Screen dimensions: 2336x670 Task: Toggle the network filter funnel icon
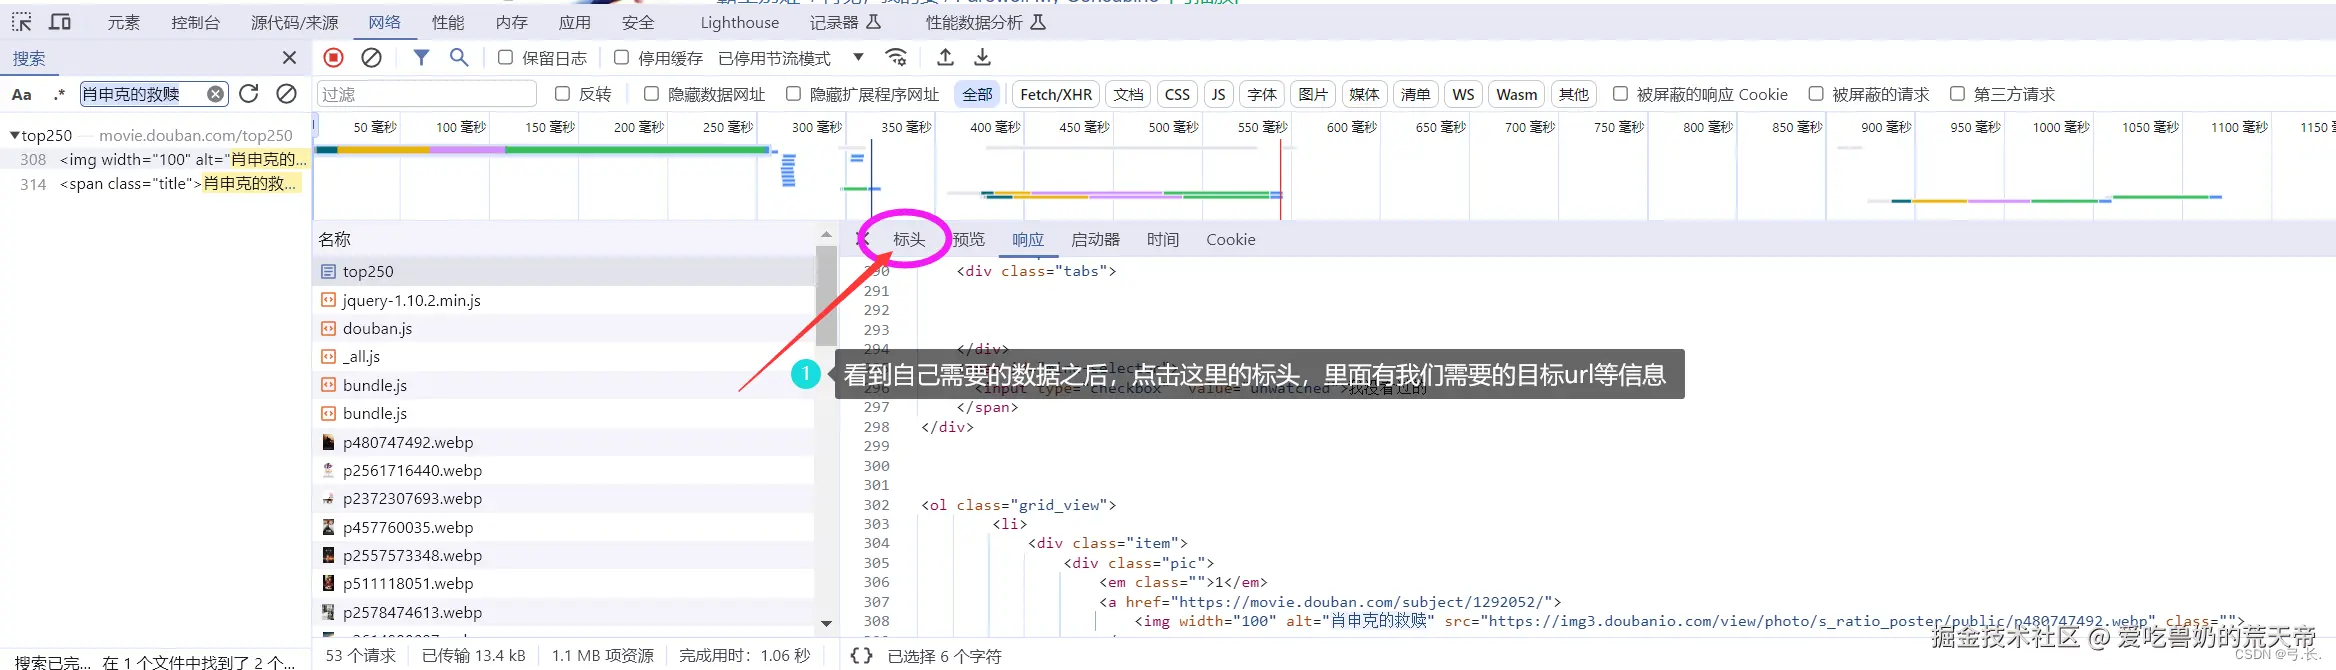421,58
